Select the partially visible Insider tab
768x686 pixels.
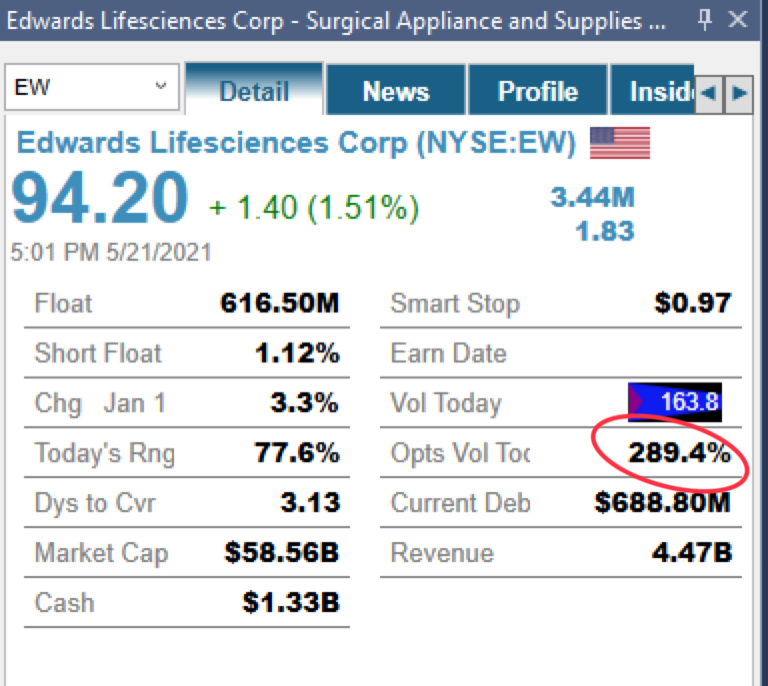(x=653, y=90)
